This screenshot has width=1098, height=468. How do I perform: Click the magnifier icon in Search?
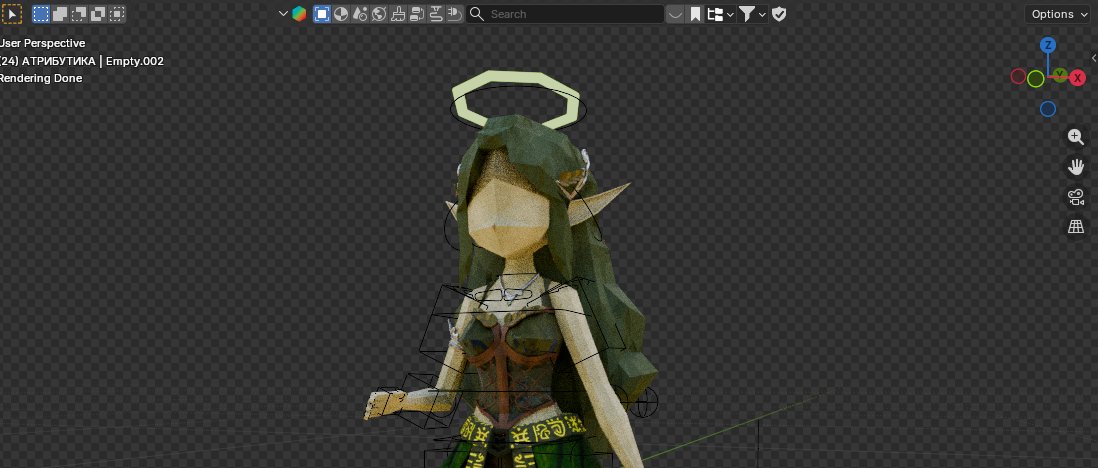coord(477,13)
